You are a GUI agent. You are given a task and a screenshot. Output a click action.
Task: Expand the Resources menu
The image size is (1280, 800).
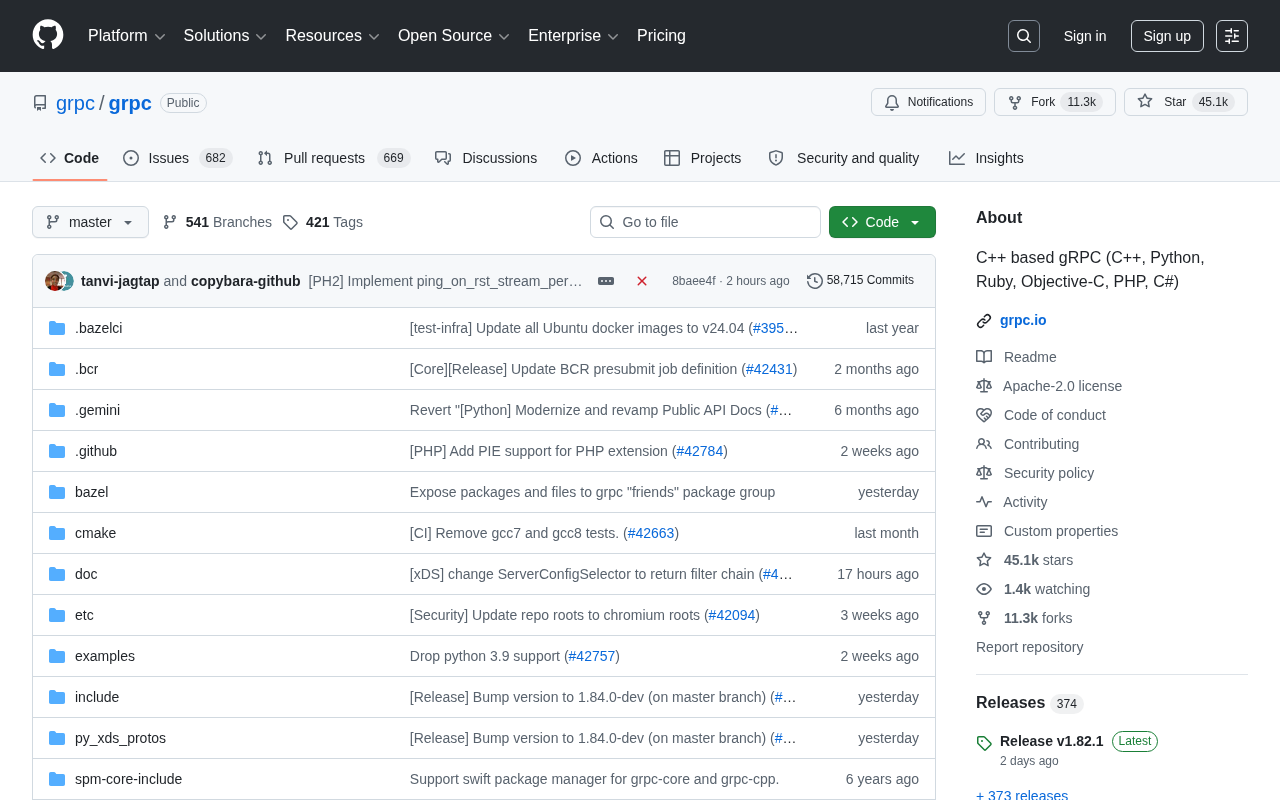click(333, 36)
